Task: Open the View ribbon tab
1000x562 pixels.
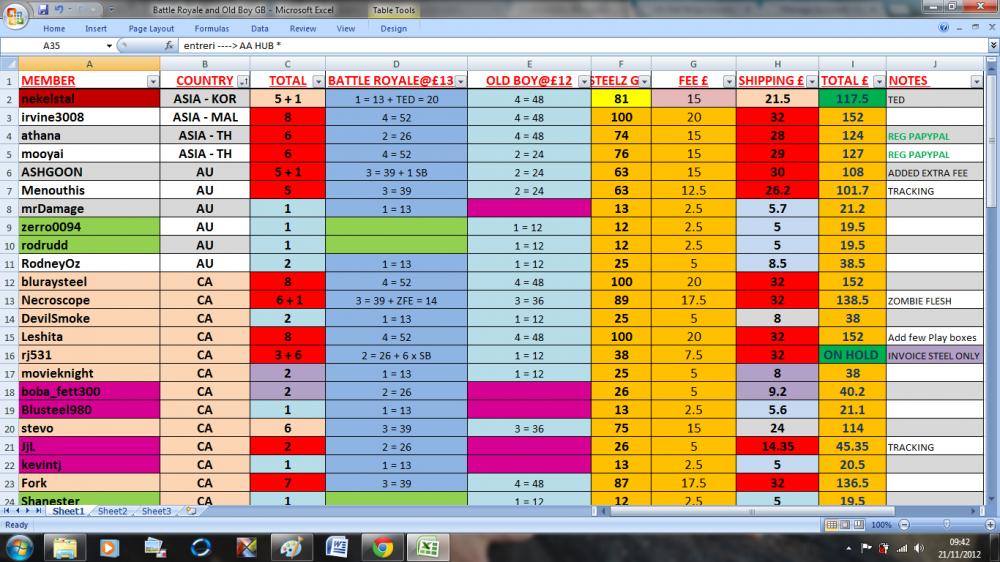Action: [346, 28]
